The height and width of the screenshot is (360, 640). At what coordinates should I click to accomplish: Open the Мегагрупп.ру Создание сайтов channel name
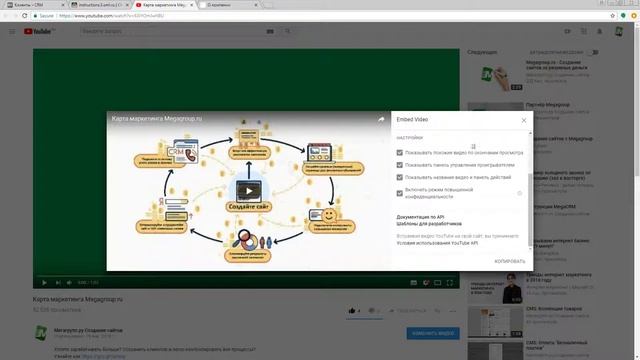click(x=88, y=330)
